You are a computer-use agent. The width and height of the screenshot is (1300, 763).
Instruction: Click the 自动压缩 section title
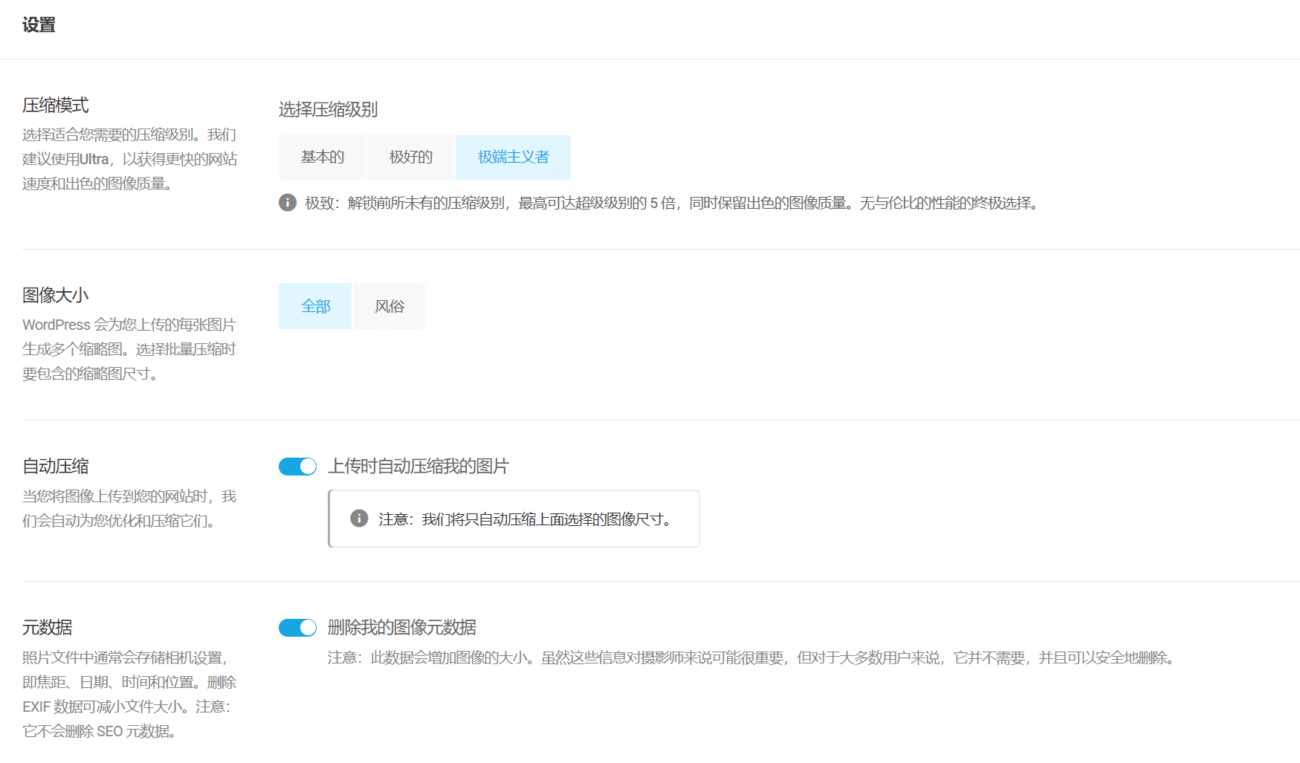55,466
